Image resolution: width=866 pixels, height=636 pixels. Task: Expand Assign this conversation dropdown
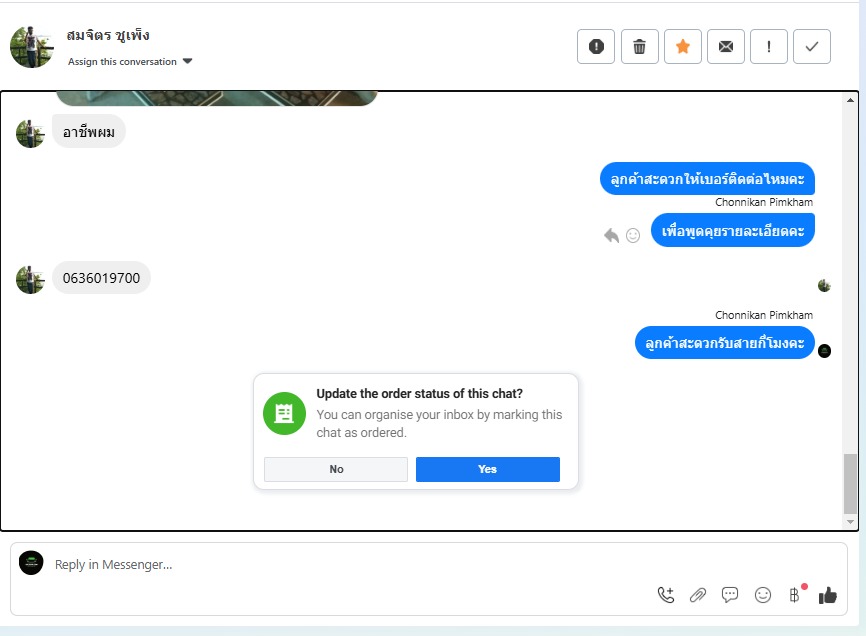click(130, 61)
